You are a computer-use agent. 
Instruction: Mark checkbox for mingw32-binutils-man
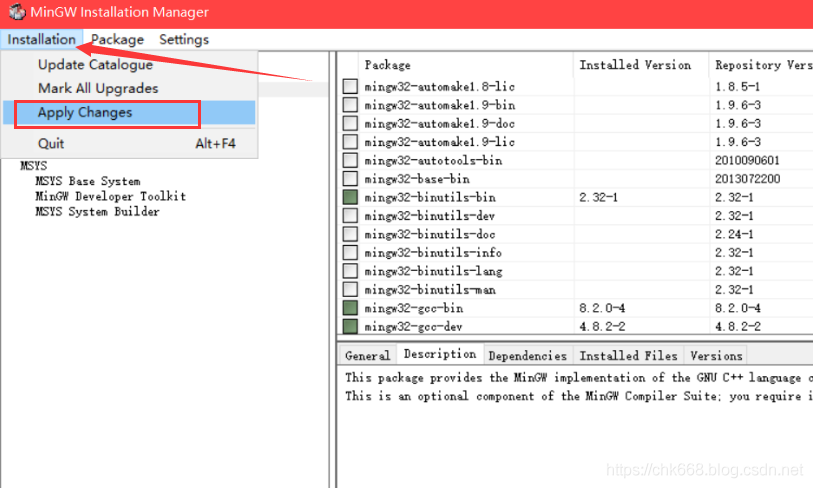[x=350, y=289]
